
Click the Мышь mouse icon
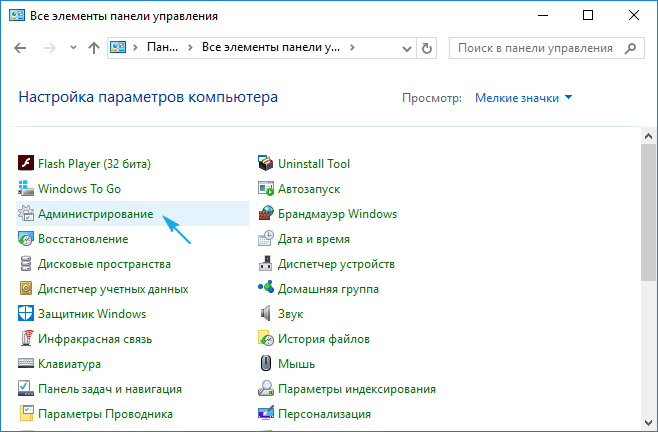click(x=266, y=364)
